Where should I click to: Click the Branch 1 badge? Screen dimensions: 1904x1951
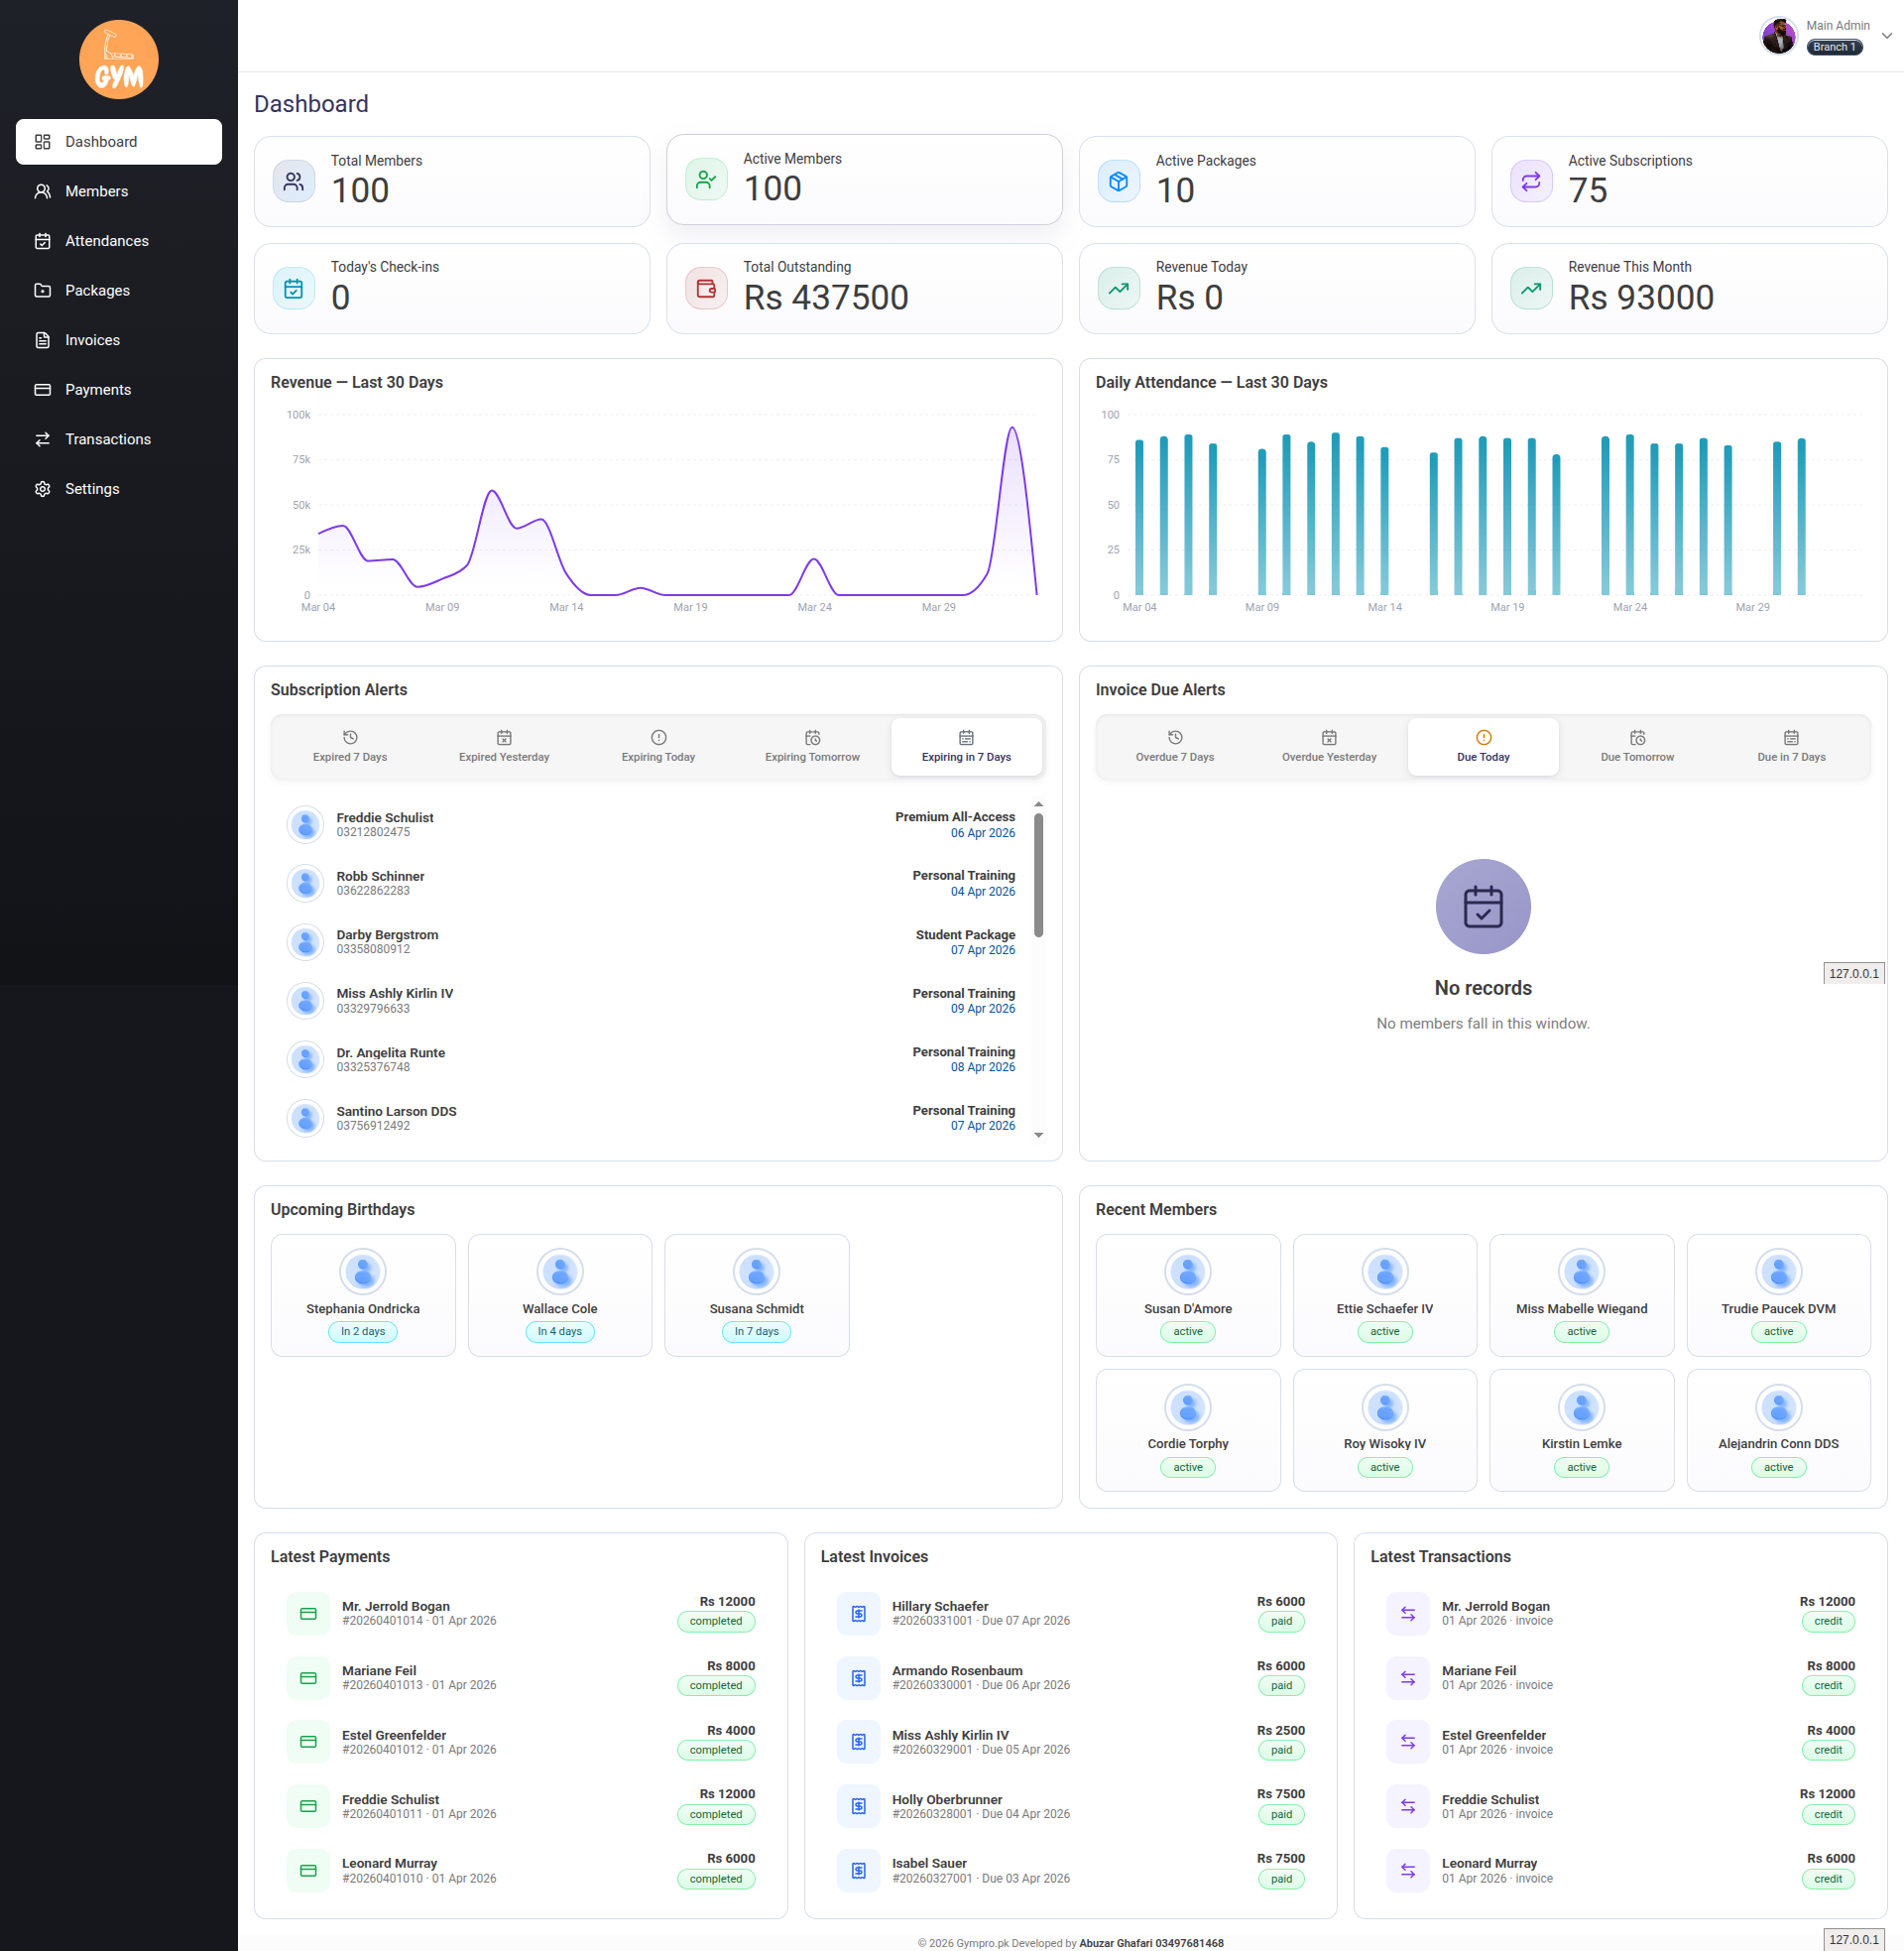tap(1833, 46)
